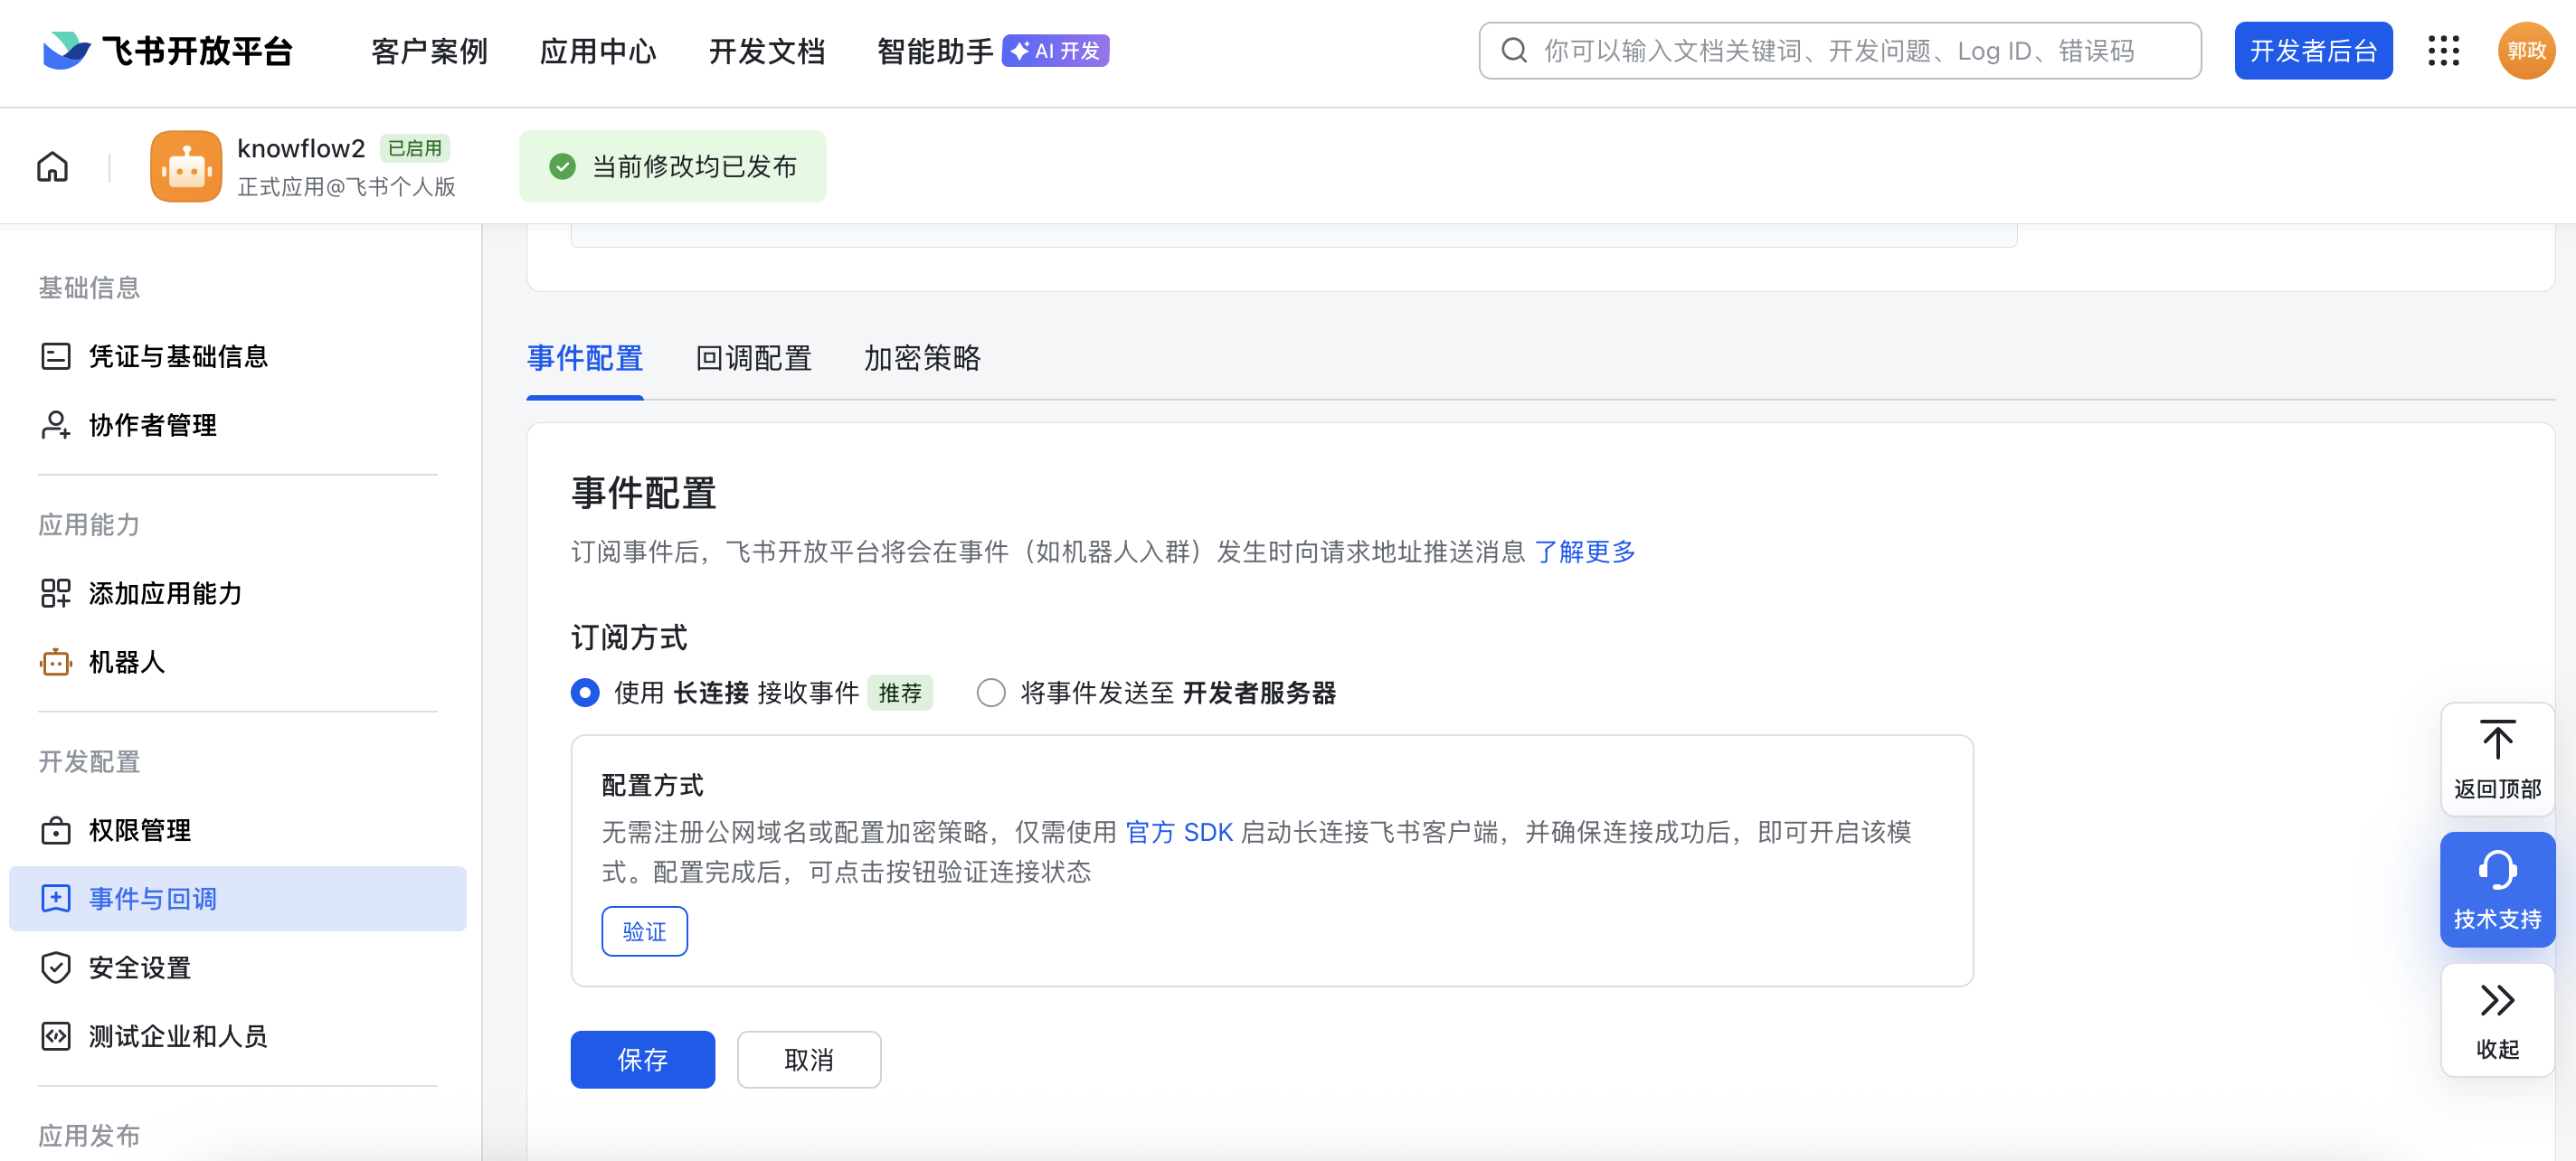Switch to 事件配置 tab
Image resolution: width=2576 pixels, height=1161 pixels.
click(585, 358)
